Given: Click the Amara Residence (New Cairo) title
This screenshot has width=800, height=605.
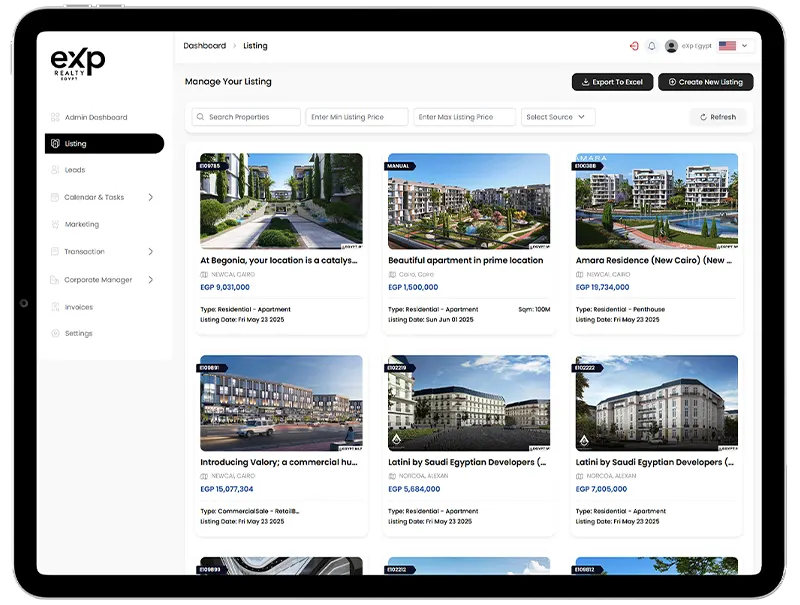Looking at the screenshot, I should [654, 260].
